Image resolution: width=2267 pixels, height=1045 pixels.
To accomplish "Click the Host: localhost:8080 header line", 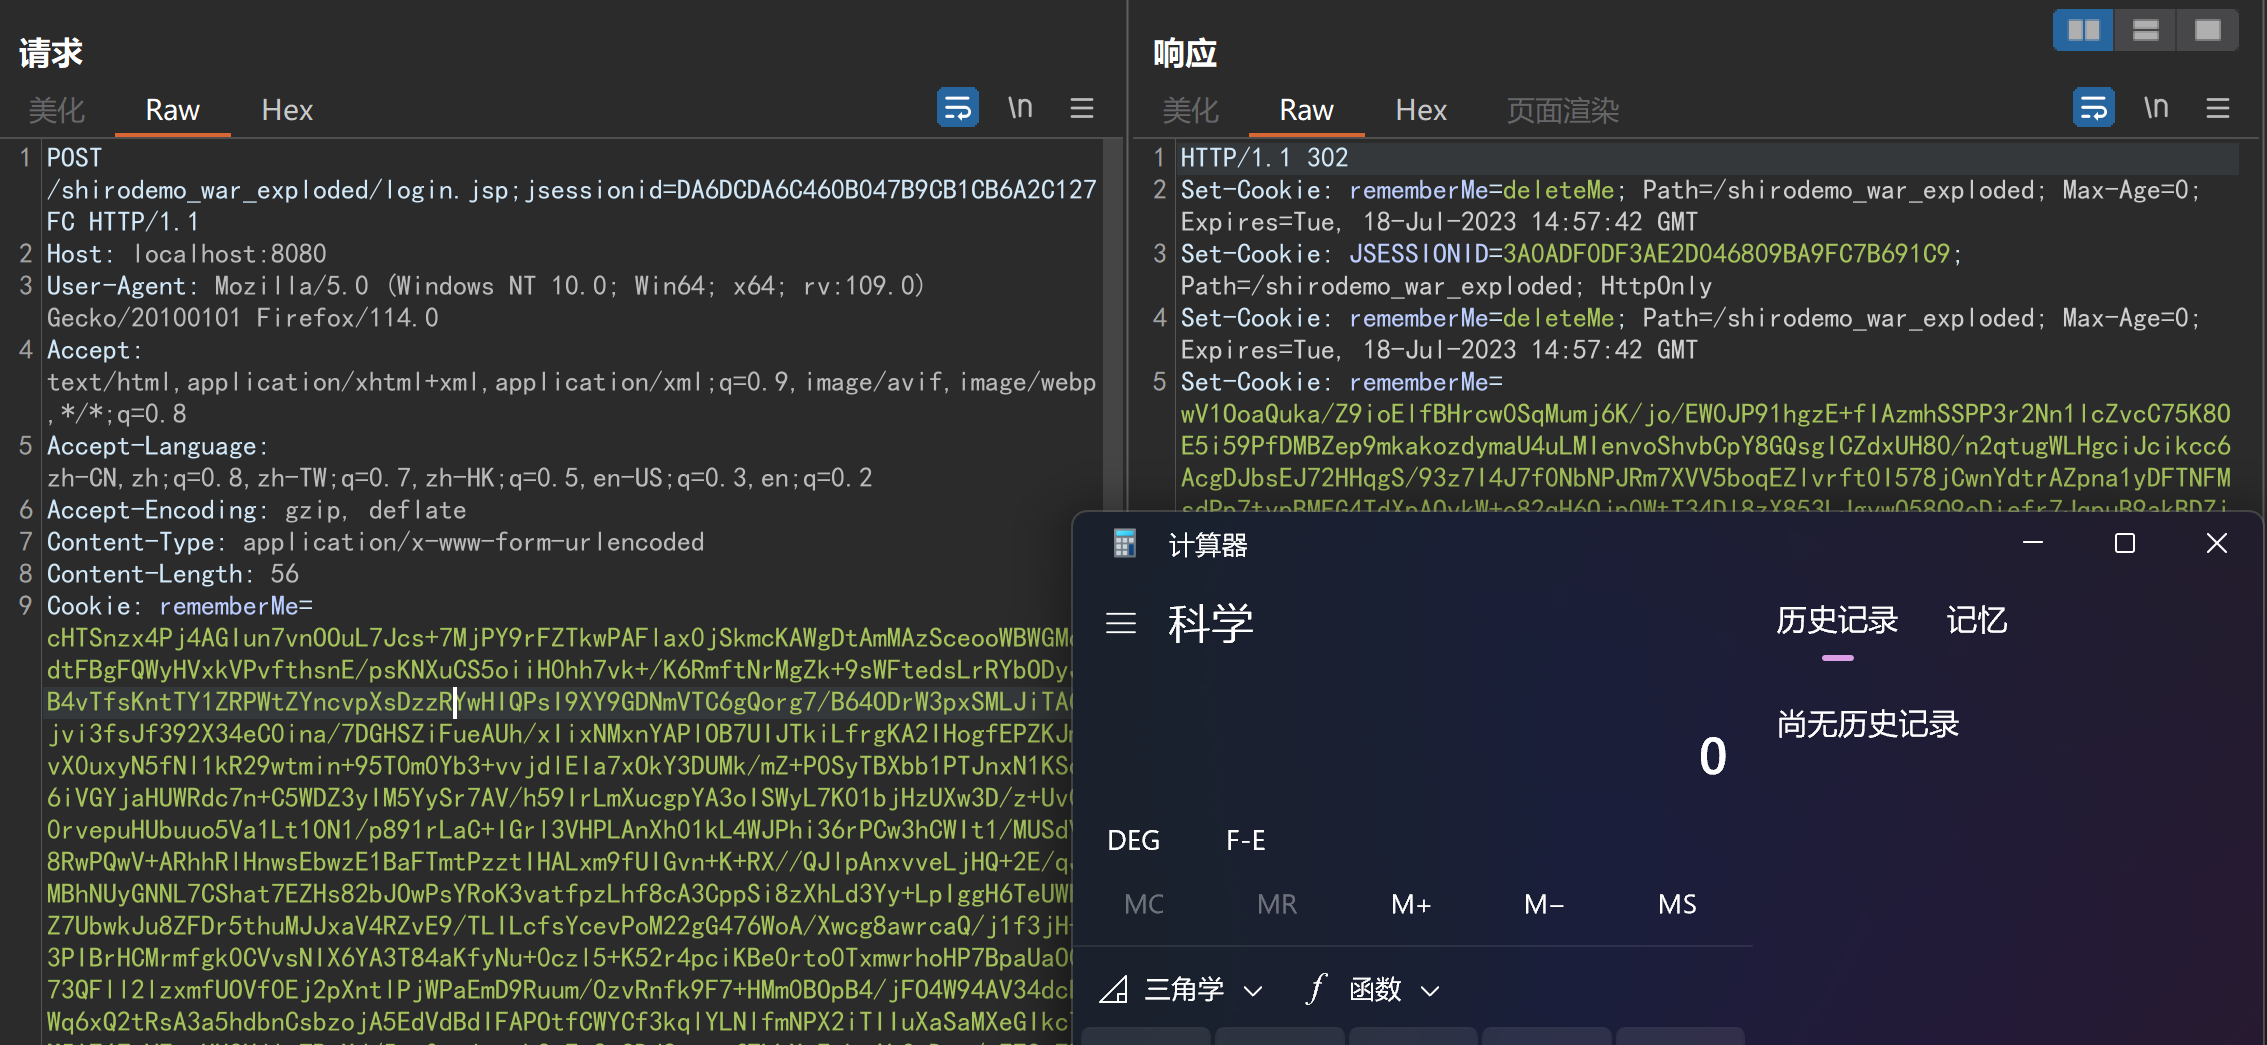I will (x=187, y=254).
